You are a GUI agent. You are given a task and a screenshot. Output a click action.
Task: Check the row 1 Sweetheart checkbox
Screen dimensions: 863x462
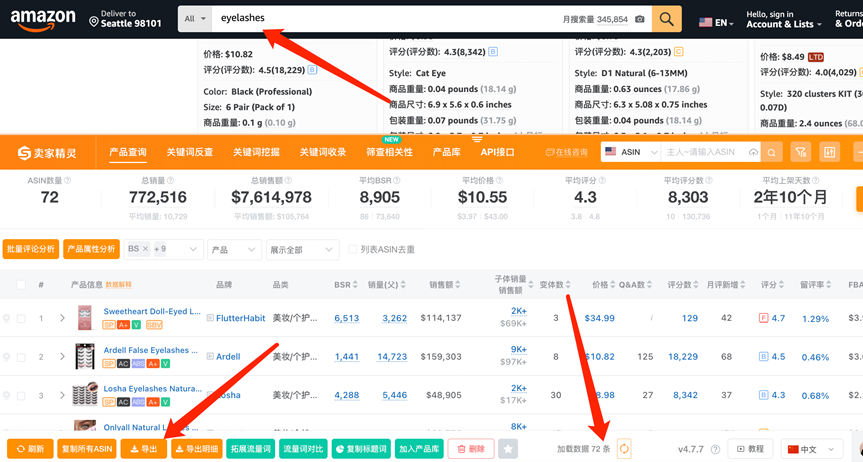point(21,318)
